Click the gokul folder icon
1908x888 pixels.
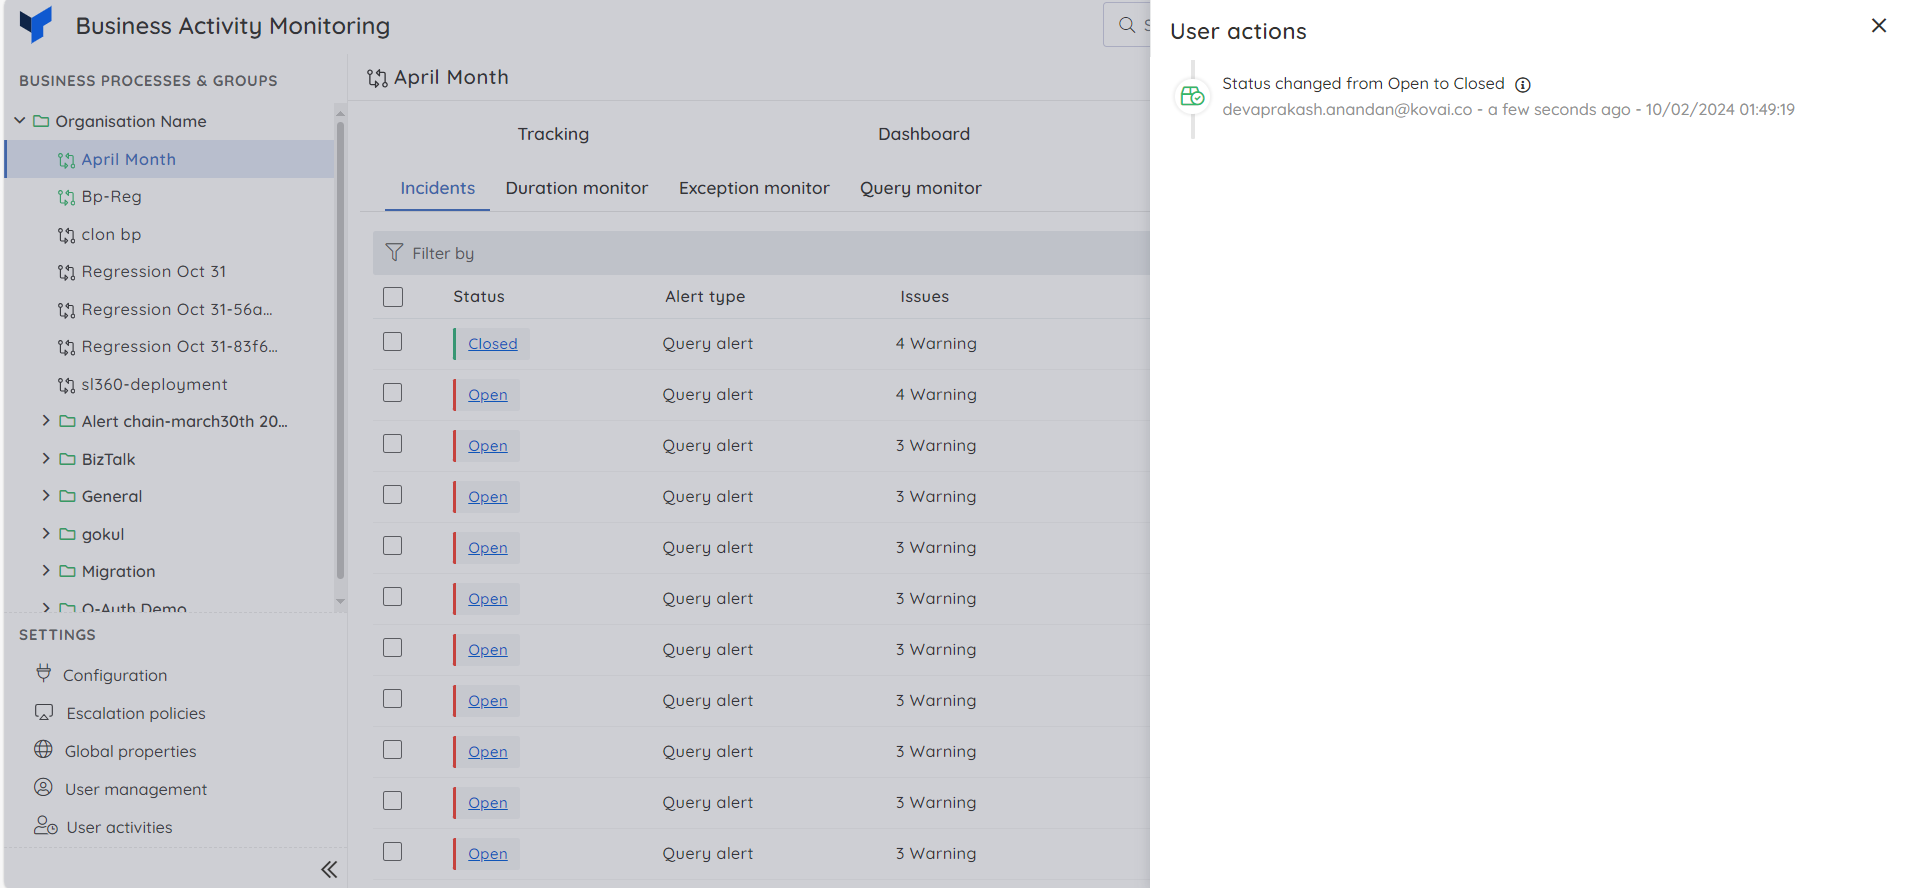point(67,534)
